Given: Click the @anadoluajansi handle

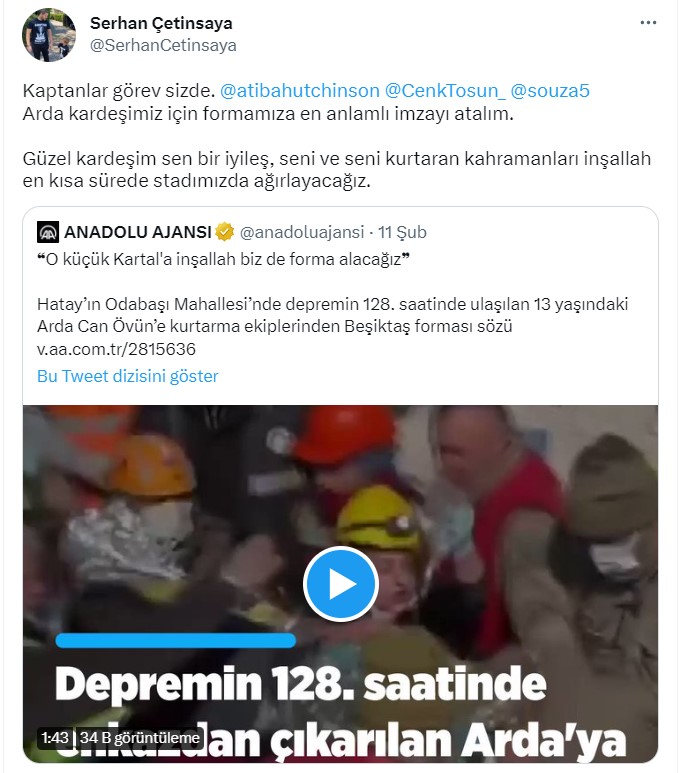Looking at the screenshot, I should pos(302,232).
